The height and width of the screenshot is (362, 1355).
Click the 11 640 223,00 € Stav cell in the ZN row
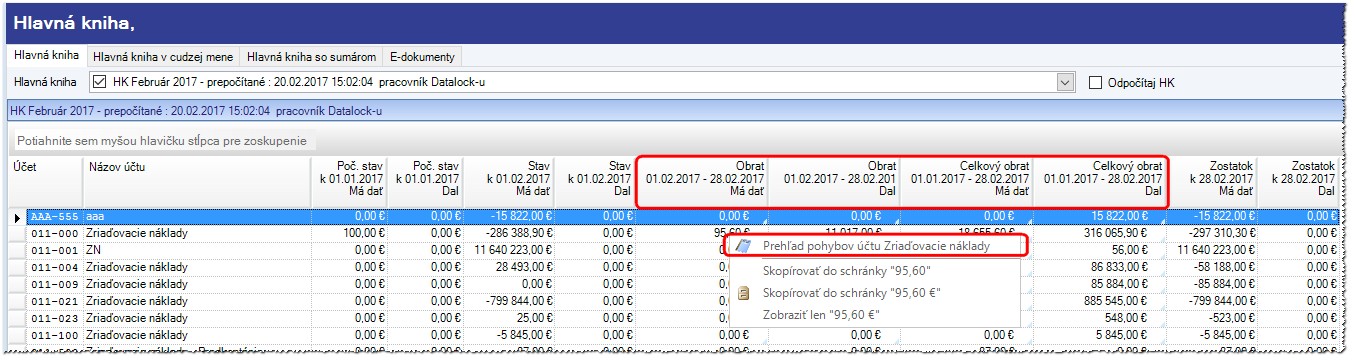(x=508, y=250)
